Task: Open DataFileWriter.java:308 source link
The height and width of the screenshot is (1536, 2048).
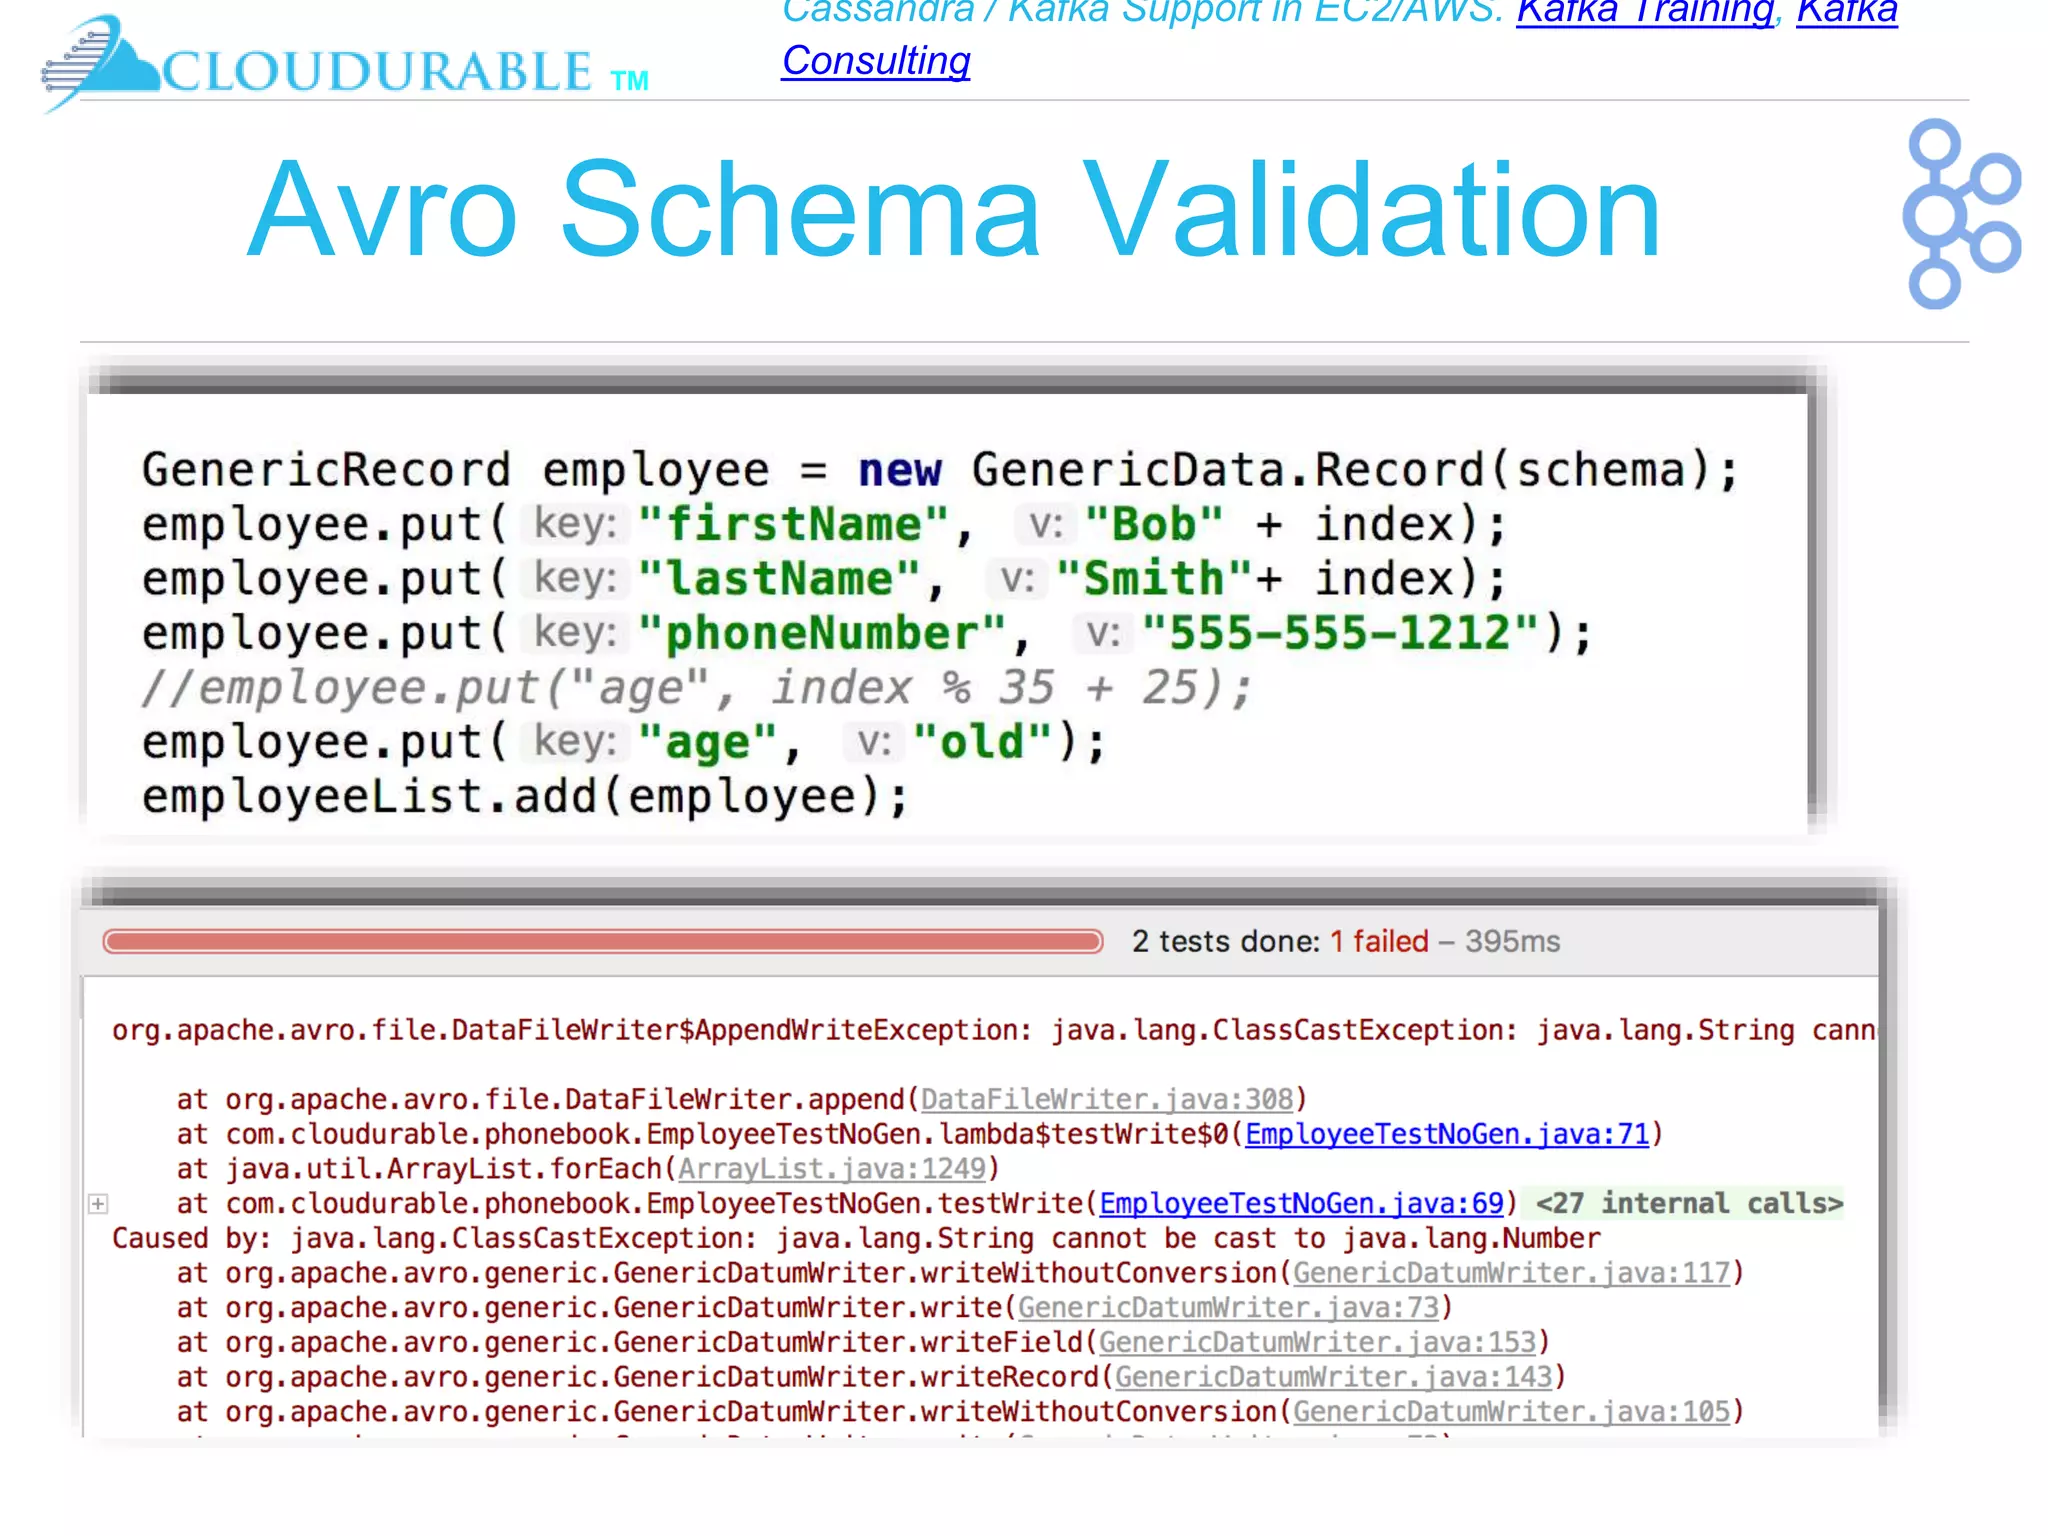Action: (x=1106, y=1100)
